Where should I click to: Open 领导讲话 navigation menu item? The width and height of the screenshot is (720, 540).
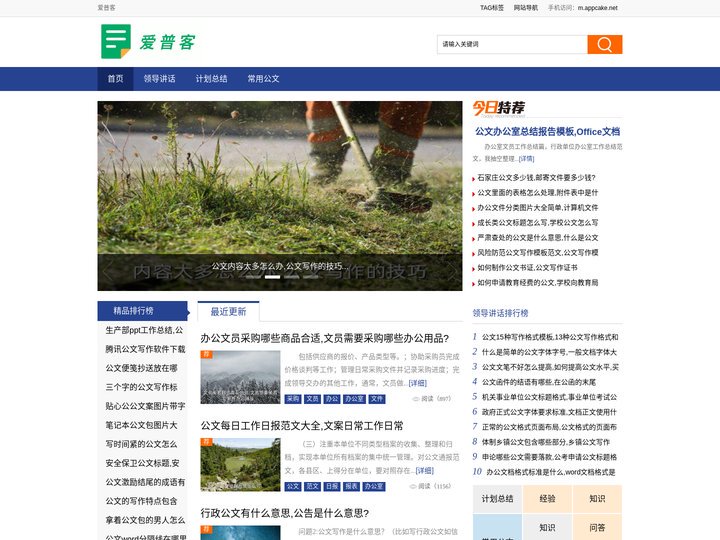[x=159, y=79]
